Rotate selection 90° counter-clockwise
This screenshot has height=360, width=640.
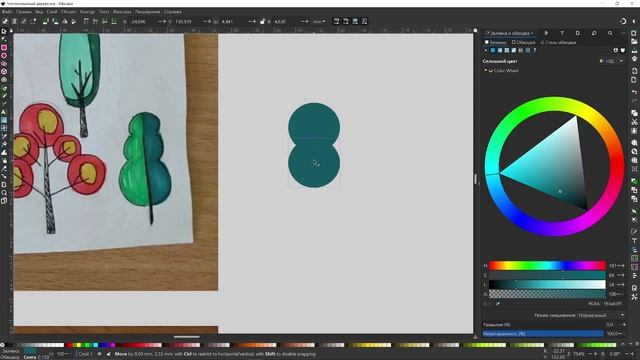click(46, 21)
